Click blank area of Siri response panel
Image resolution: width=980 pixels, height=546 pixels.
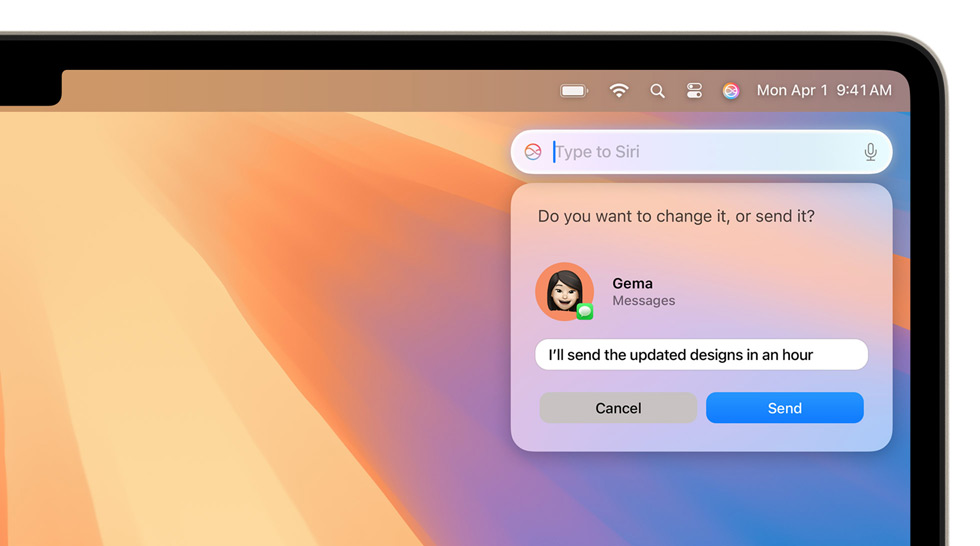coord(780,290)
